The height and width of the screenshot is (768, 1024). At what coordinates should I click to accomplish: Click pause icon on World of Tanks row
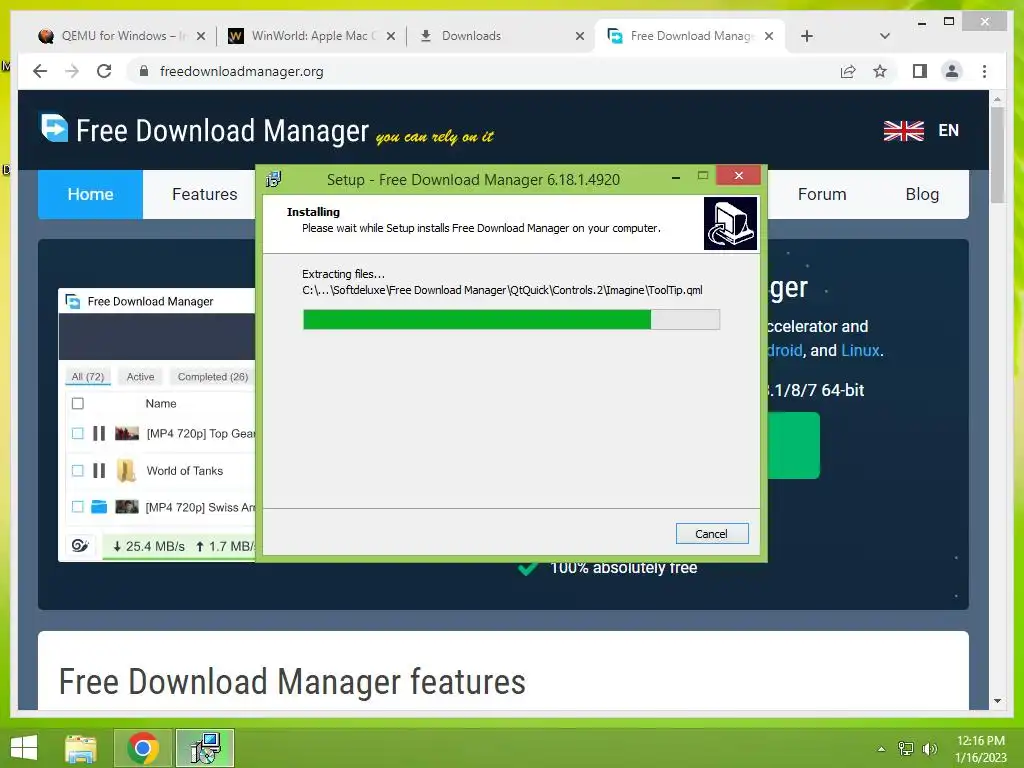coord(99,470)
